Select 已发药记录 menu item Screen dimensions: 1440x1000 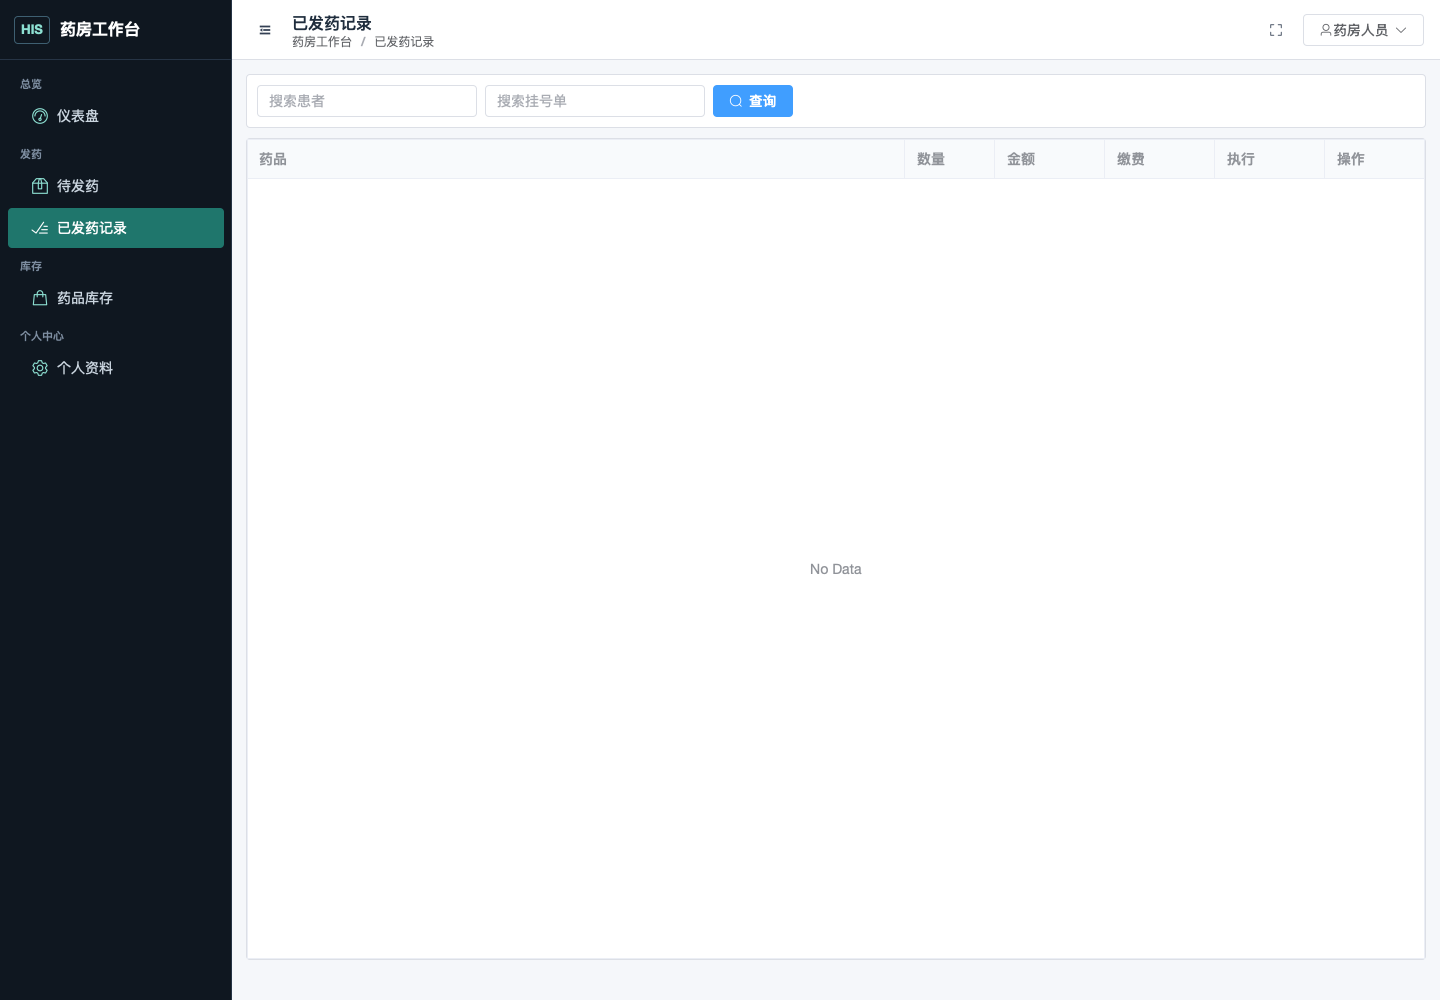[116, 228]
